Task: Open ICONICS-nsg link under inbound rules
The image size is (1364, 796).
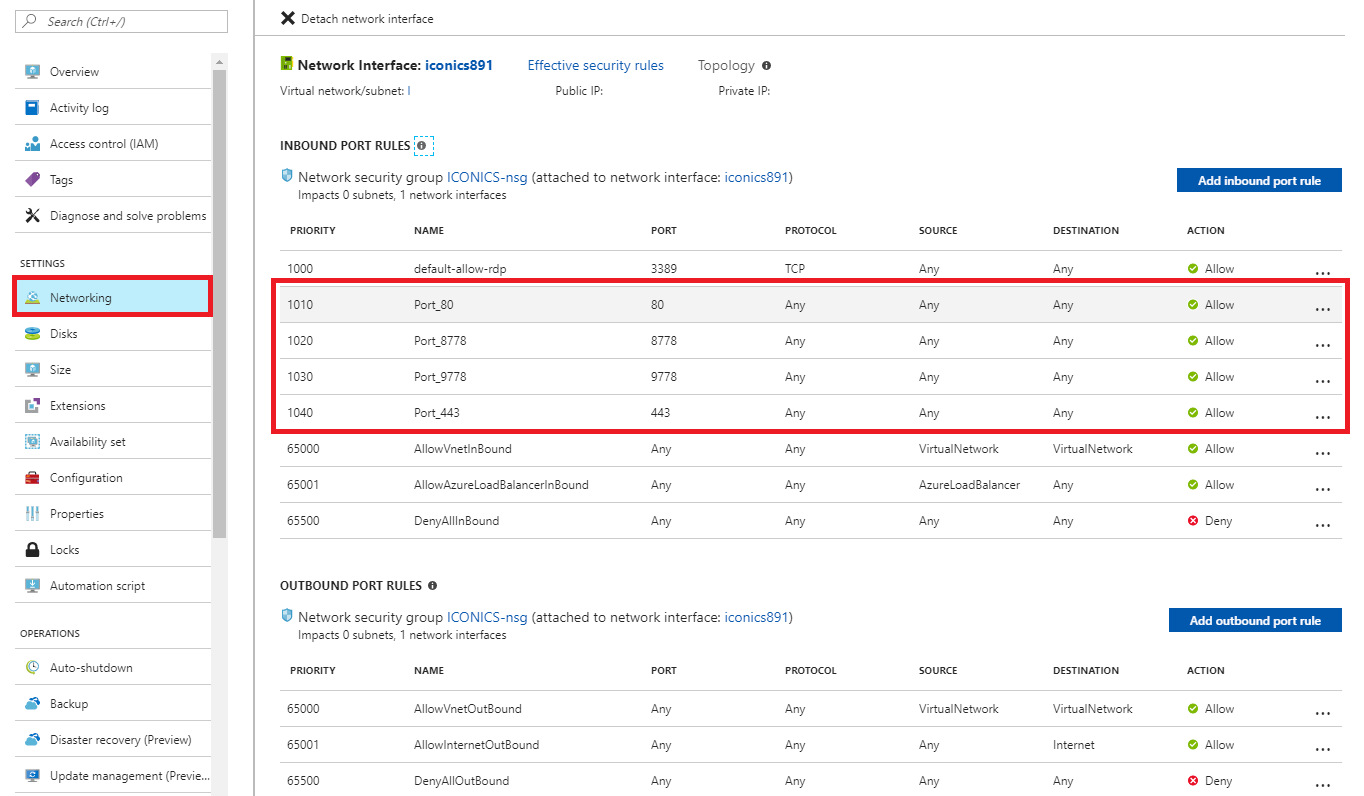Action: pyautogui.click(x=487, y=177)
